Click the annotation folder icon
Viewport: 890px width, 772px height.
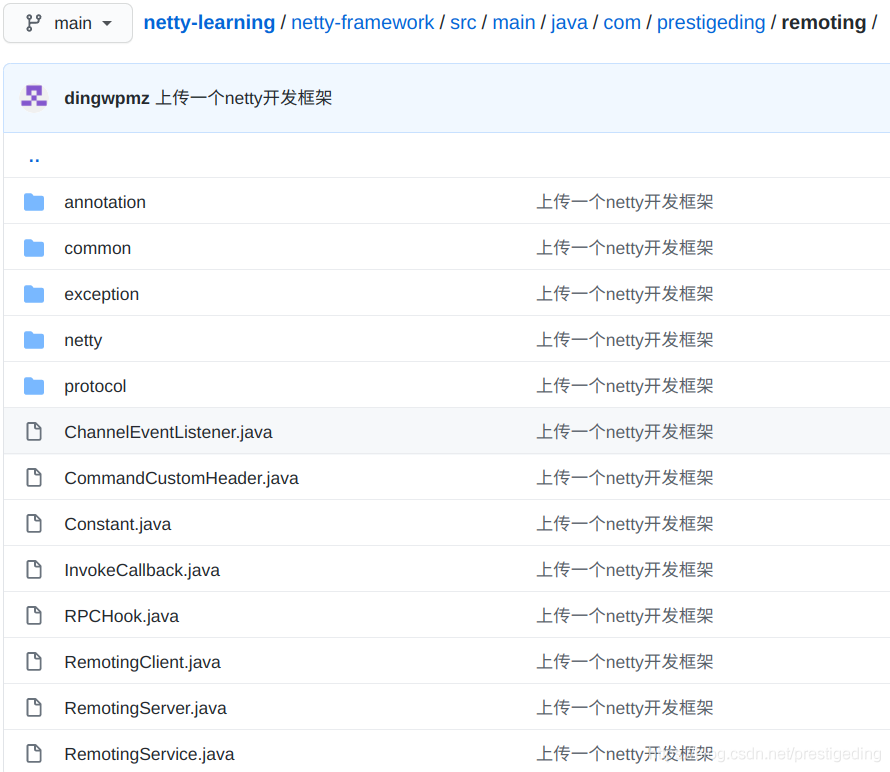coord(34,202)
